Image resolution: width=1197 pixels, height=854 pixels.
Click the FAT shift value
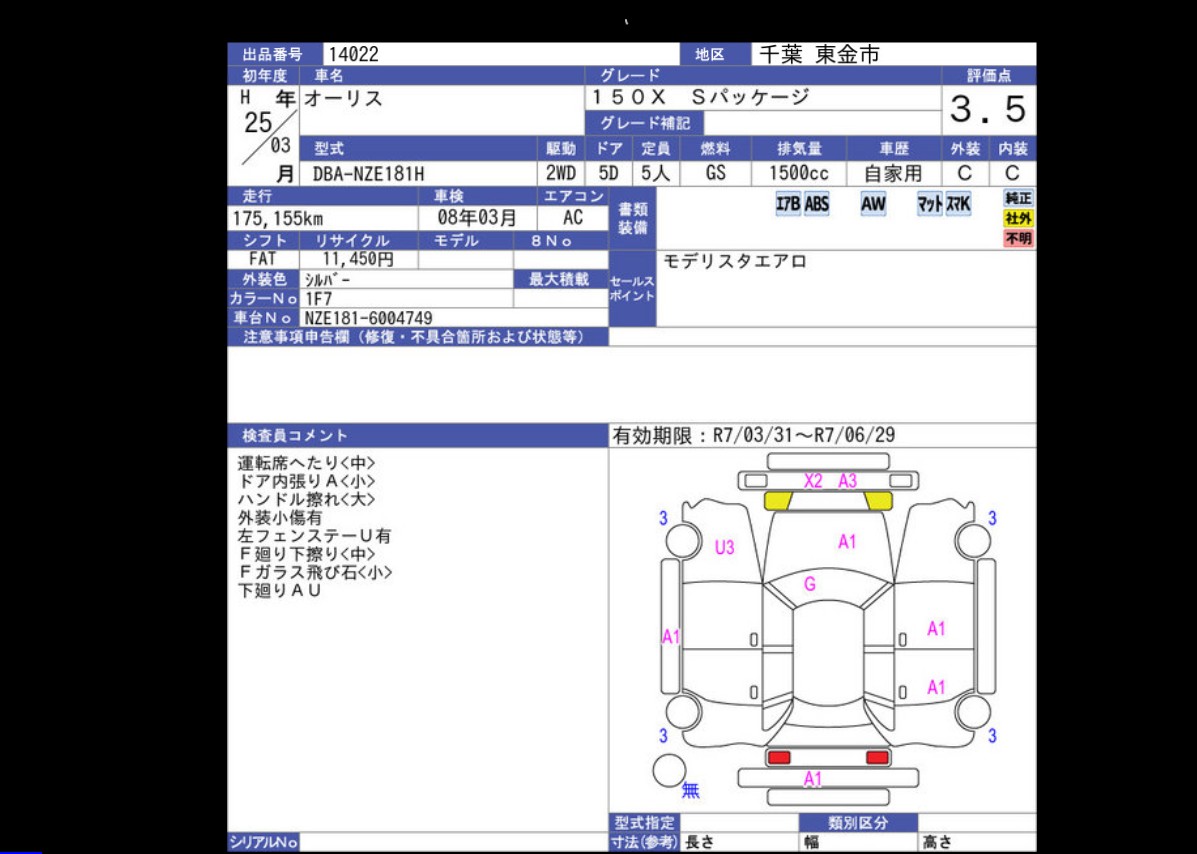263,259
